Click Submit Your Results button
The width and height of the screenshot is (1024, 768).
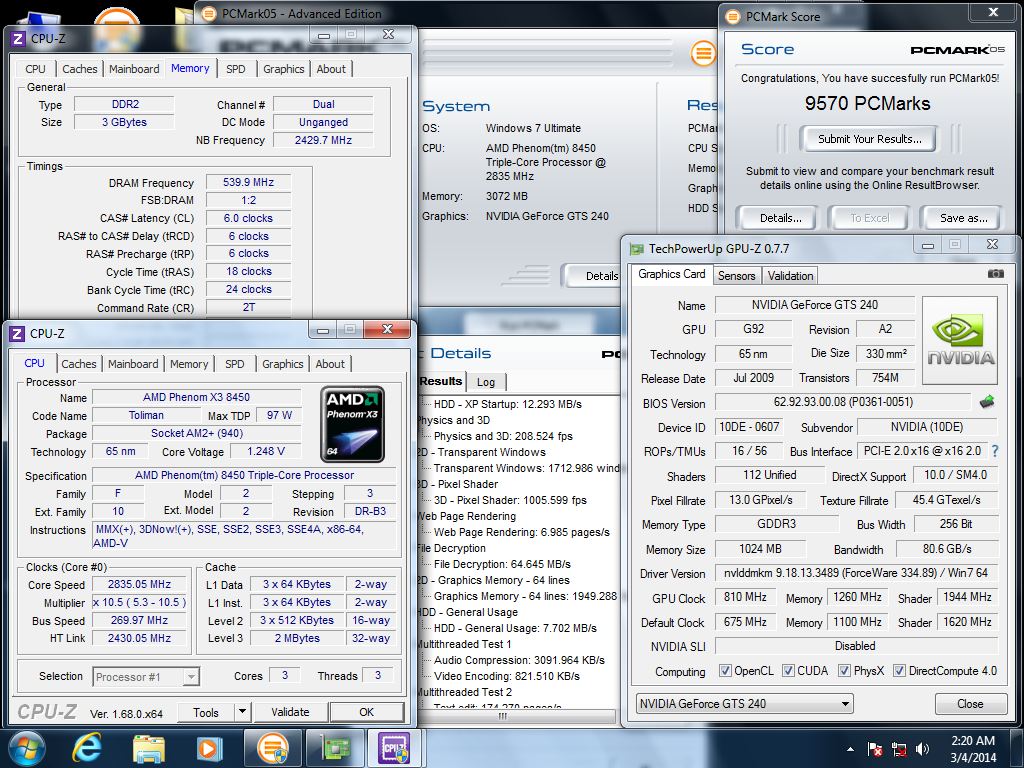[x=870, y=138]
